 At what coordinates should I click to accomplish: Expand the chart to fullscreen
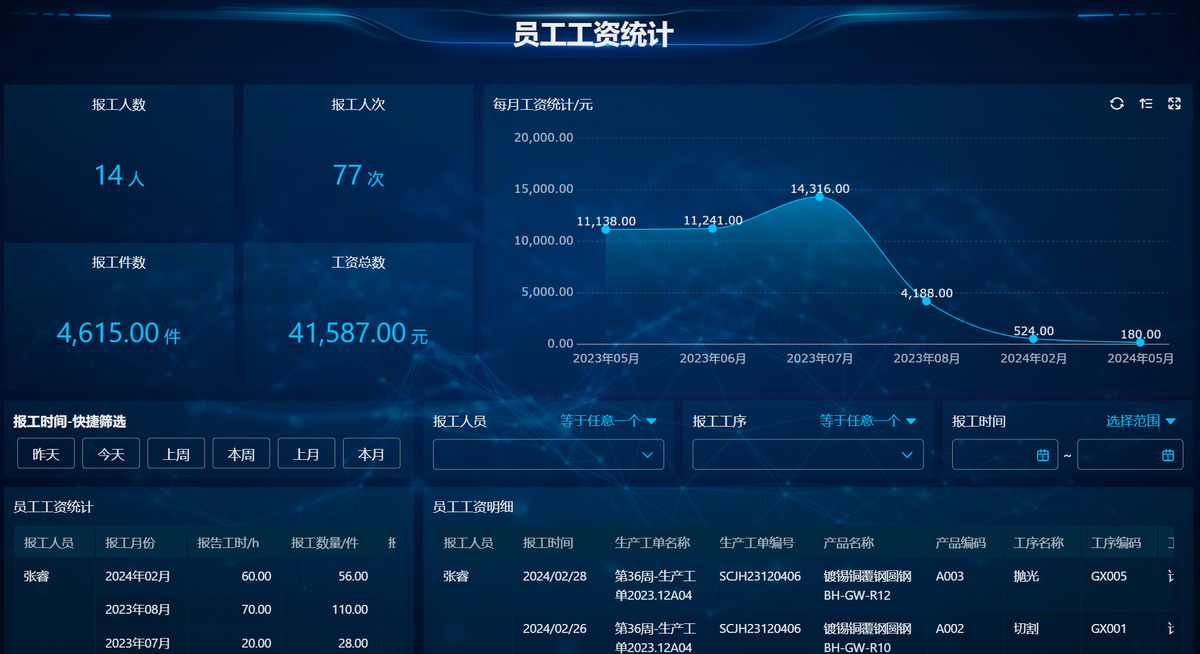(x=1175, y=104)
